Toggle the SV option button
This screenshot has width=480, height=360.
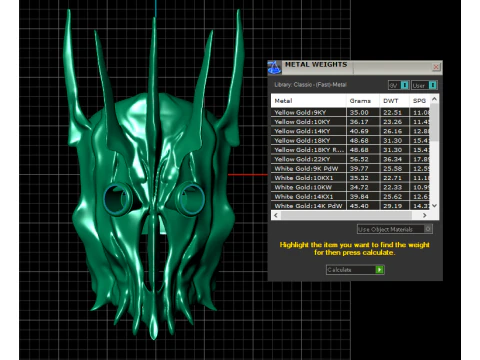point(399,85)
